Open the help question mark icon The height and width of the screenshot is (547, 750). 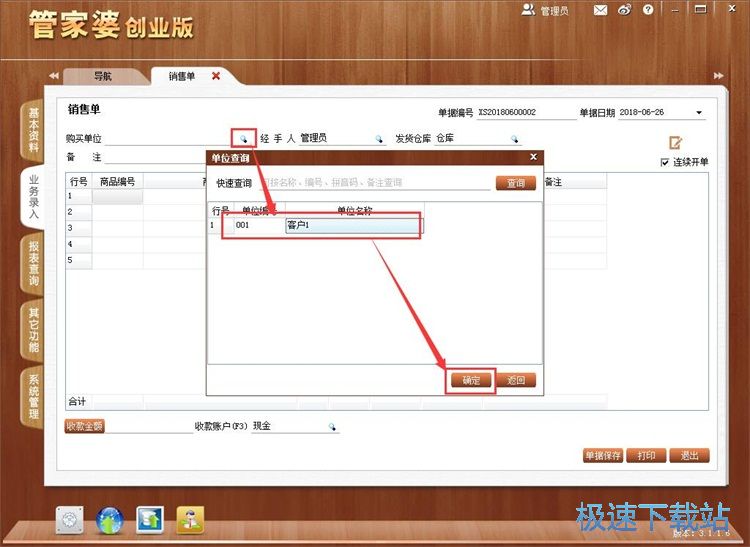click(x=648, y=10)
